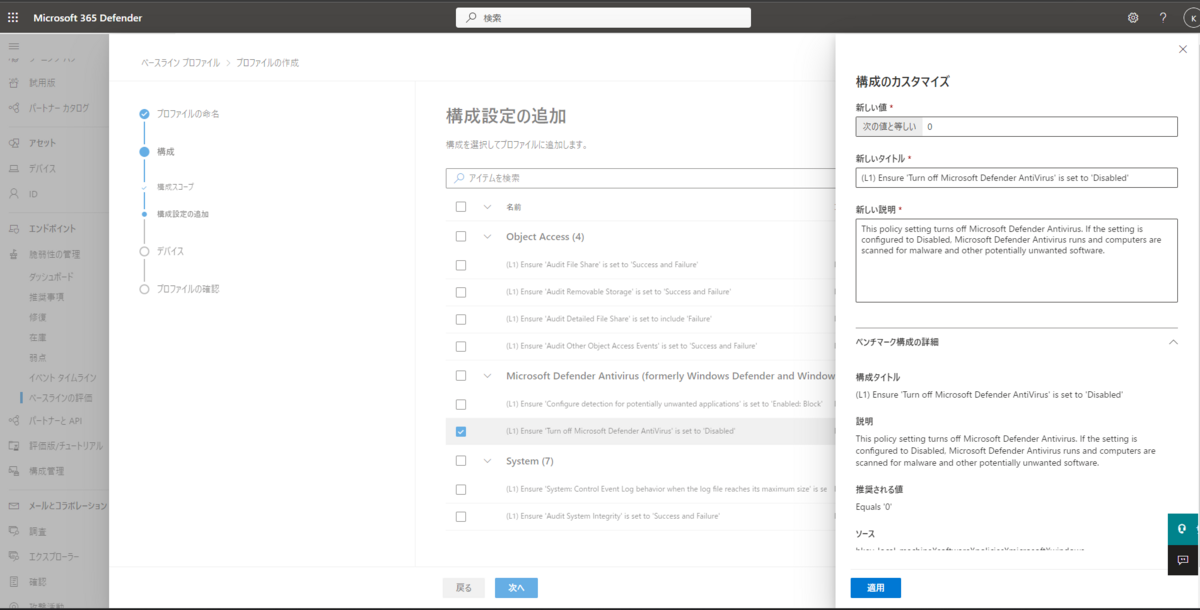Close the 構成のカスタマイズ panel
Image resolution: width=1200 pixels, height=610 pixels.
[1183, 48]
